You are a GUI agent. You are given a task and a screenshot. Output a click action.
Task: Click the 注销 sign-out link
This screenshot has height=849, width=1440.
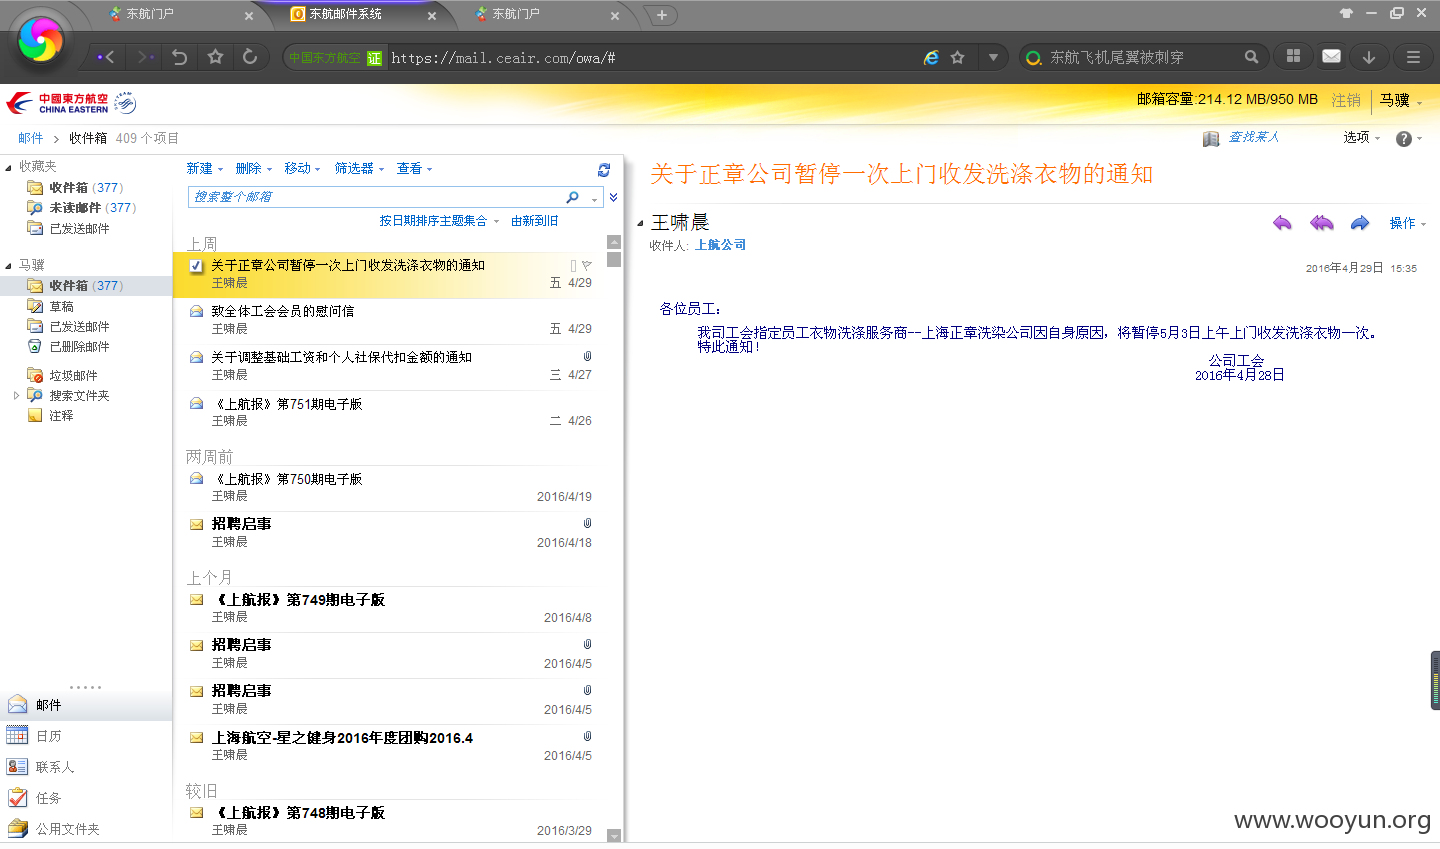point(1346,100)
